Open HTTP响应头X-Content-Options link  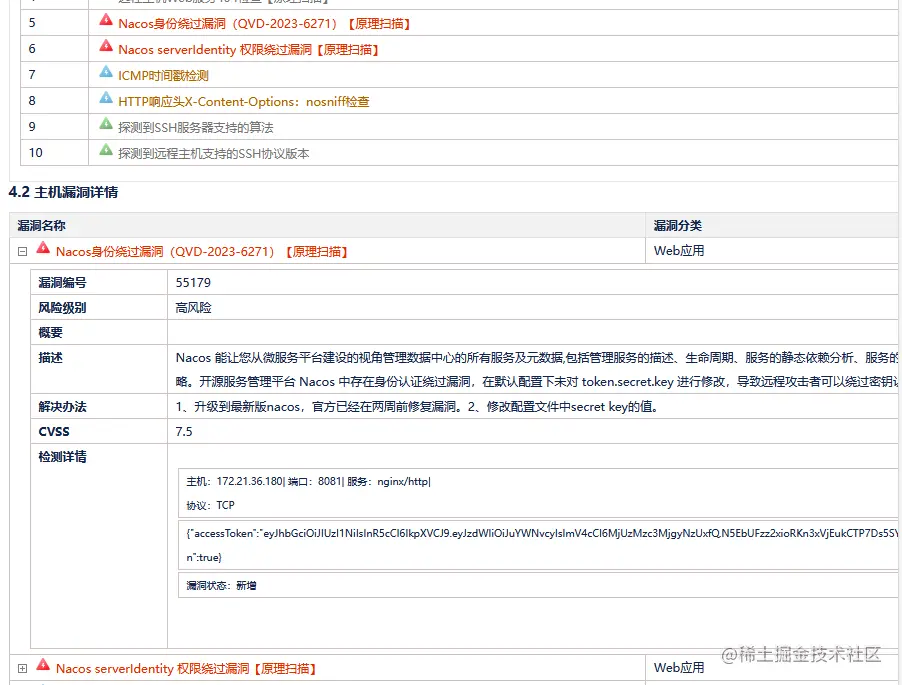coord(244,102)
